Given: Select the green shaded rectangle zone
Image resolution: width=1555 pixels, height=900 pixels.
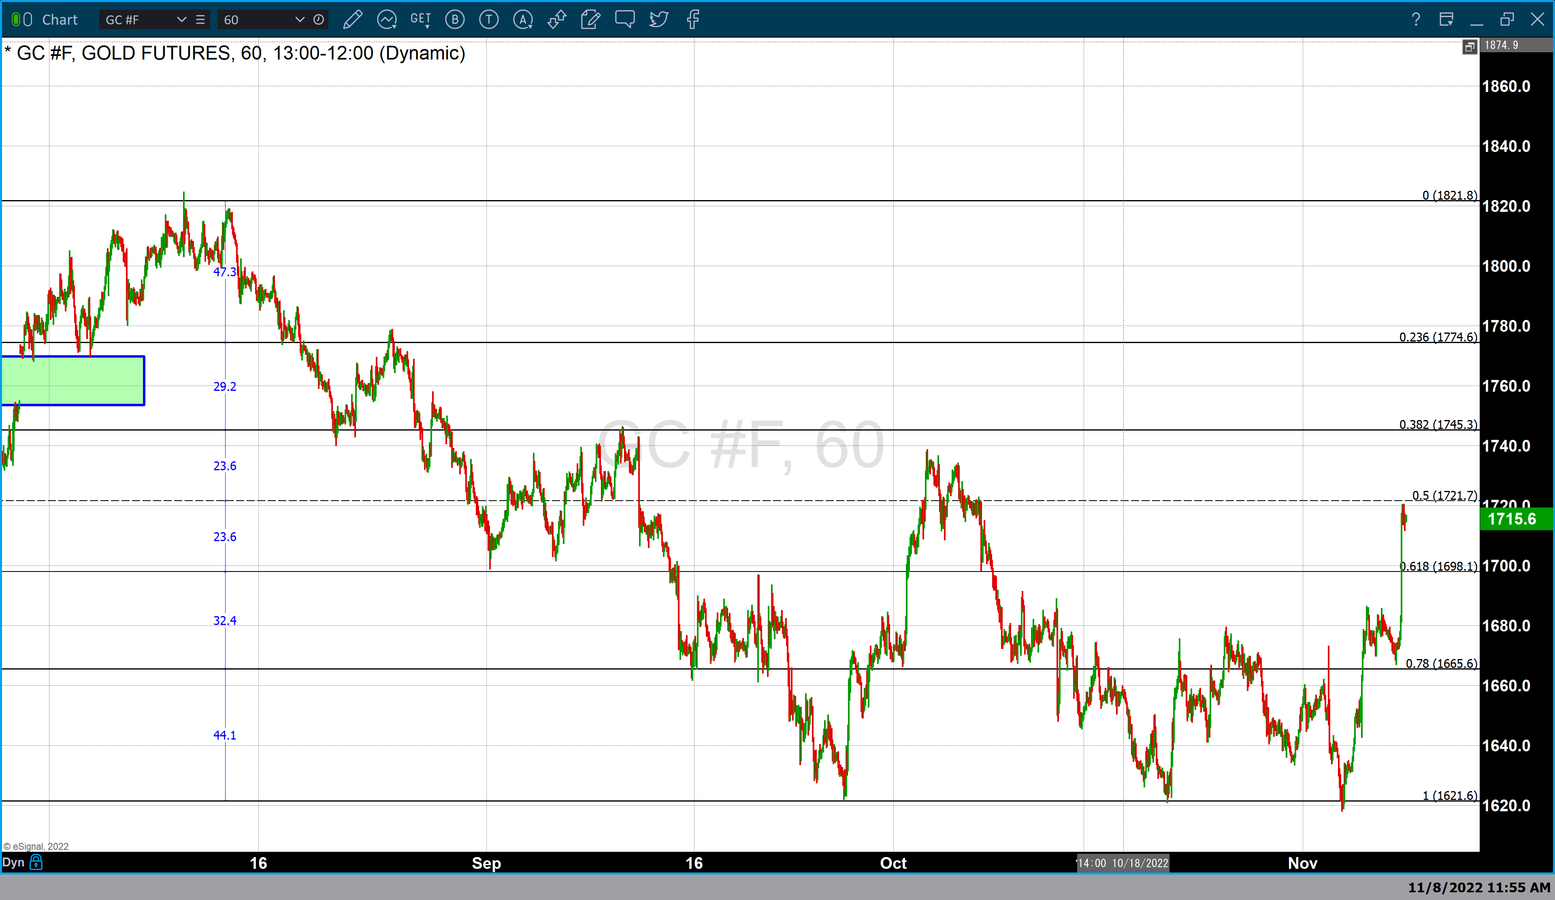Looking at the screenshot, I should 73,381.
